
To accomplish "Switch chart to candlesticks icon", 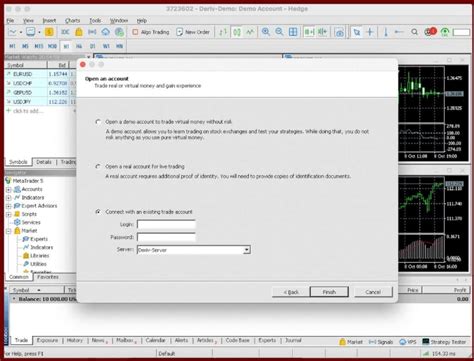I will click(x=237, y=32).
